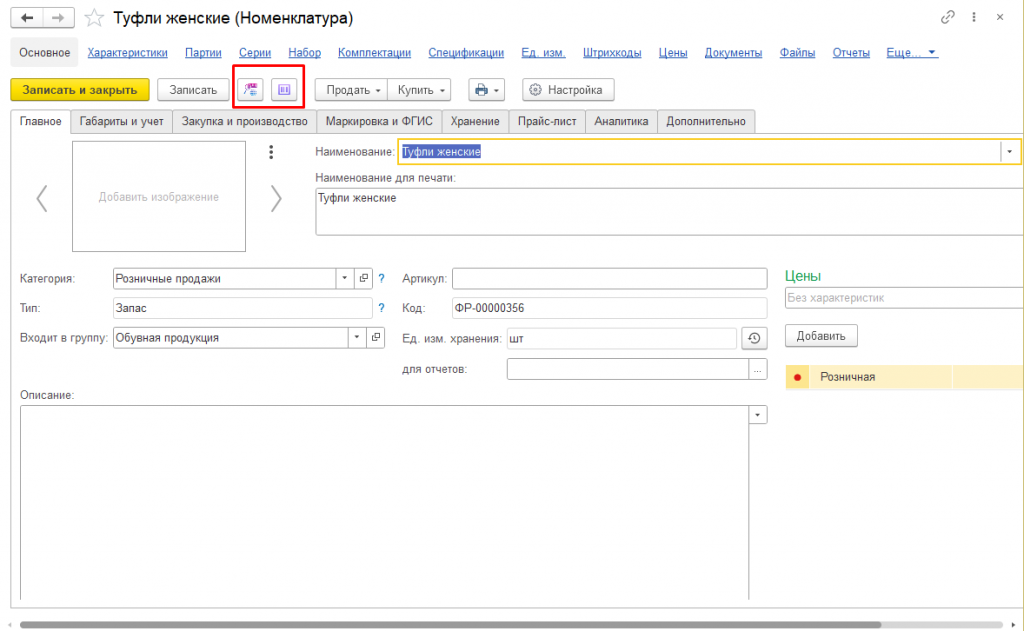Image resolution: width=1024 pixels, height=631 pixels.
Task: Open the Входит в группу item with open icon
Action: [x=376, y=338]
